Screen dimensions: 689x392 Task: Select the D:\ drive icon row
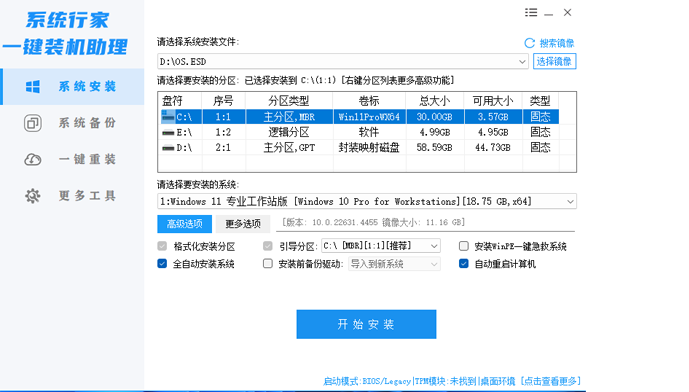[x=168, y=148]
